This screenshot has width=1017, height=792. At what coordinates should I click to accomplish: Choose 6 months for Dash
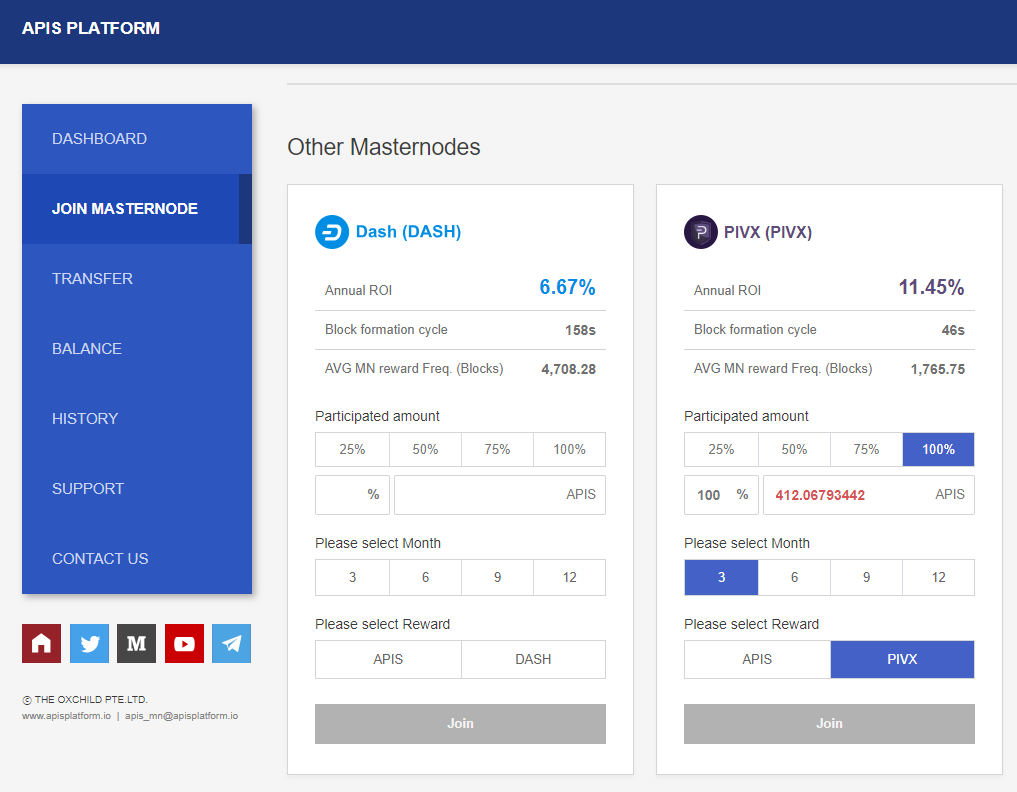425,577
